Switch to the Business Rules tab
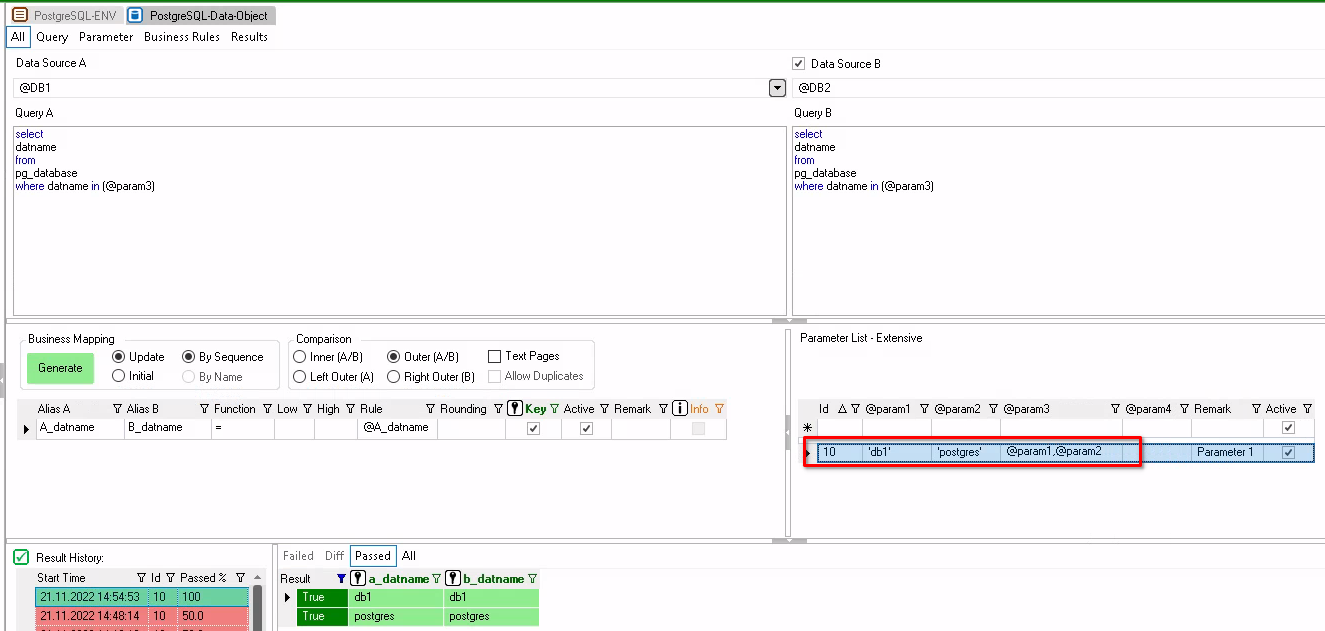1325x631 pixels. click(x=182, y=37)
